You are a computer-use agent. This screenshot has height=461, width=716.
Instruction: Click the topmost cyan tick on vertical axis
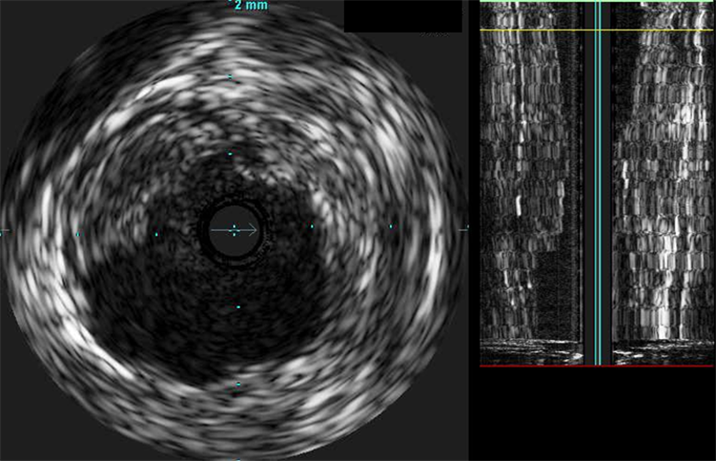coord(231,76)
